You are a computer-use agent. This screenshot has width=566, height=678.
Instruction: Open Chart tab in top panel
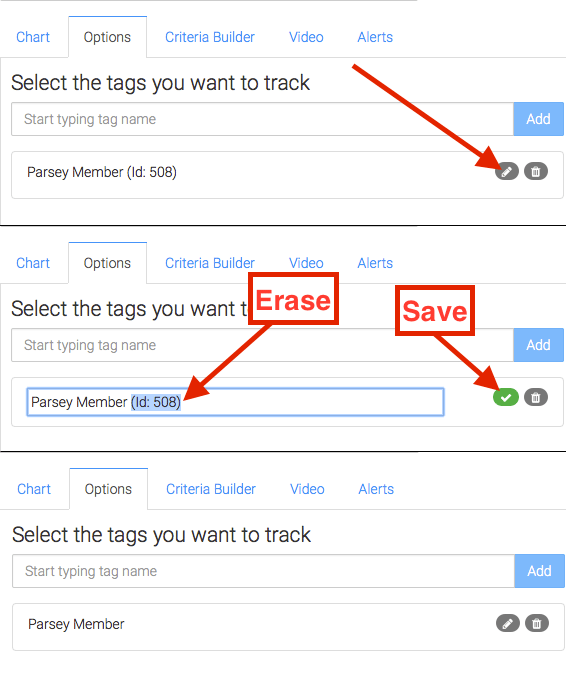coord(33,37)
